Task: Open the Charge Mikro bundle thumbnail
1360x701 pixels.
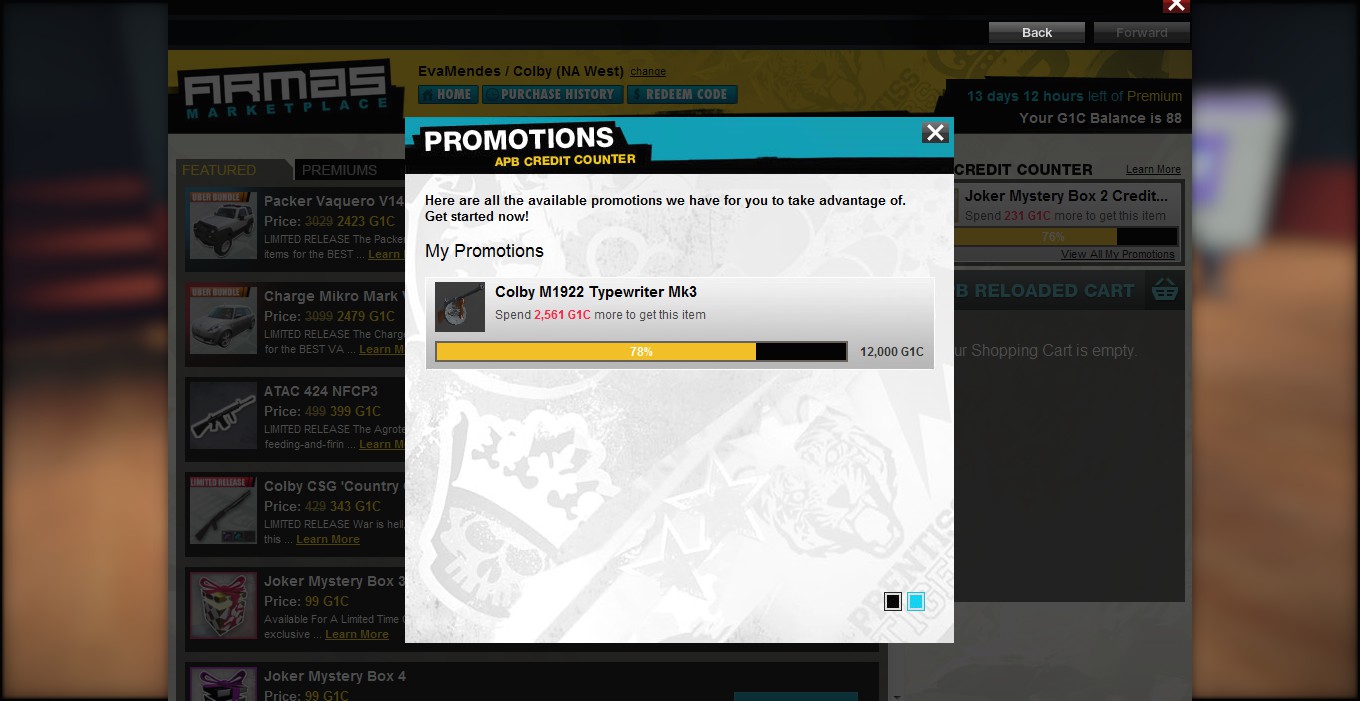Action: click(224, 321)
